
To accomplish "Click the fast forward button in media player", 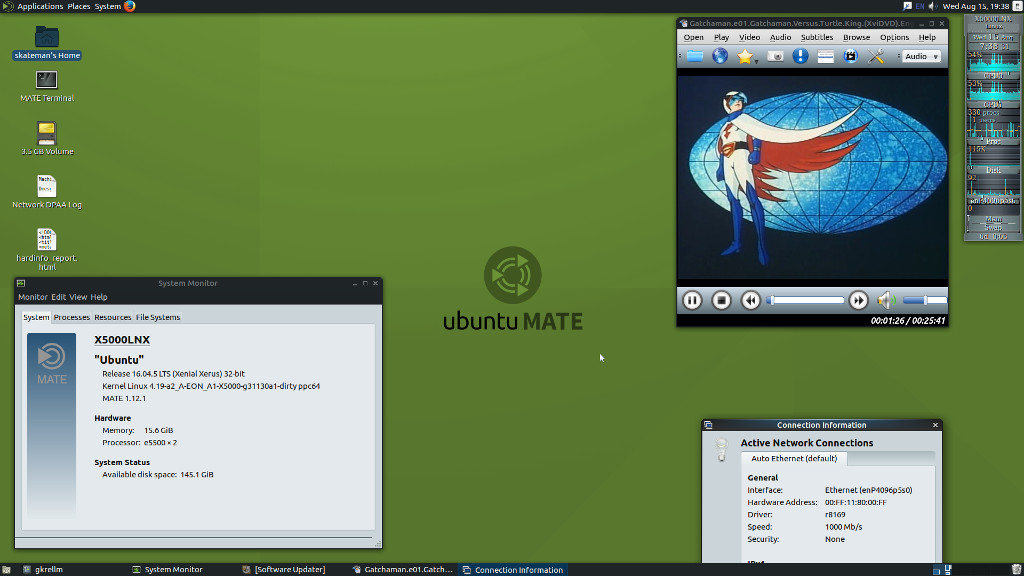I will click(x=858, y=300).
